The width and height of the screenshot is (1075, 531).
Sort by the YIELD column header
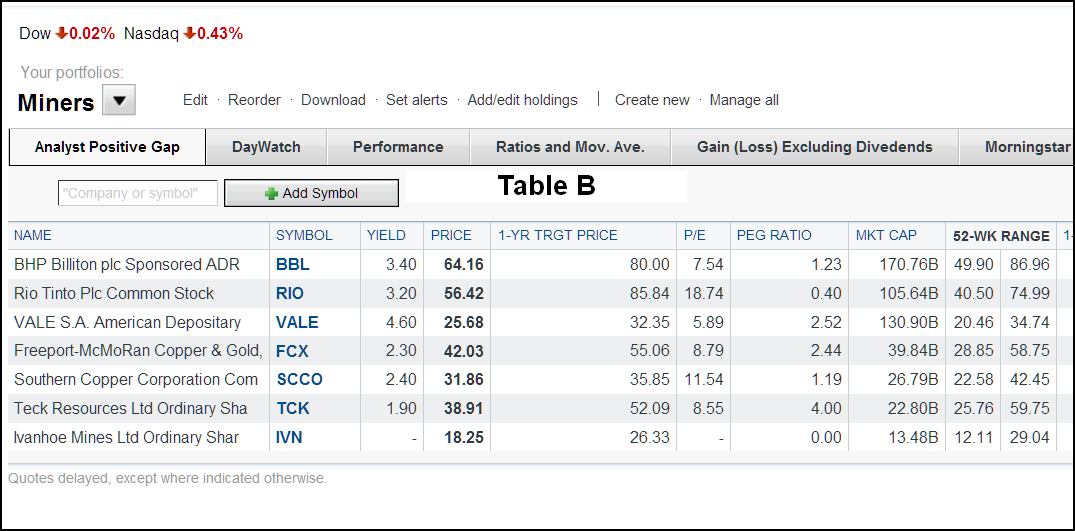coord(386,236)
